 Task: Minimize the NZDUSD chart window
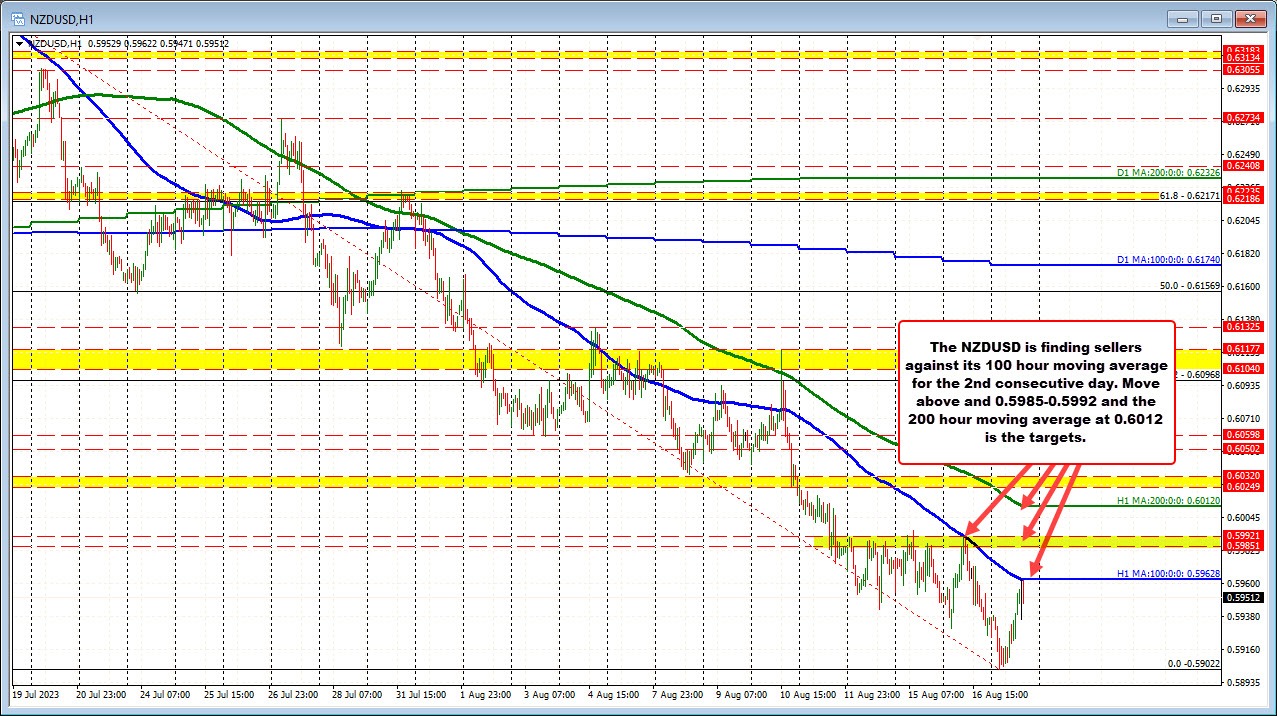point(1180,18)
